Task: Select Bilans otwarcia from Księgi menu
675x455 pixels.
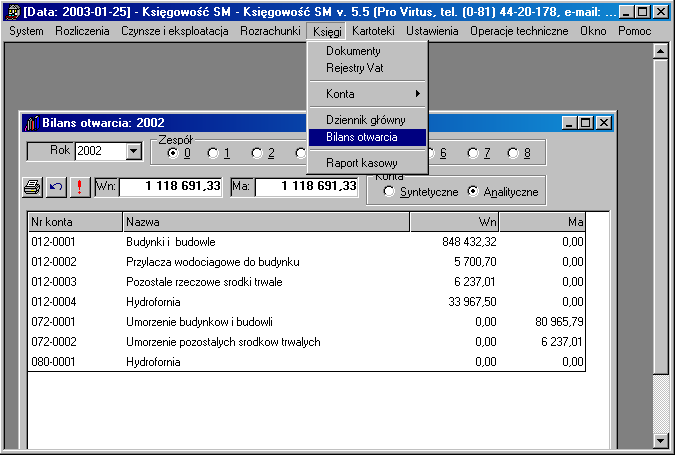Action: 361,137
